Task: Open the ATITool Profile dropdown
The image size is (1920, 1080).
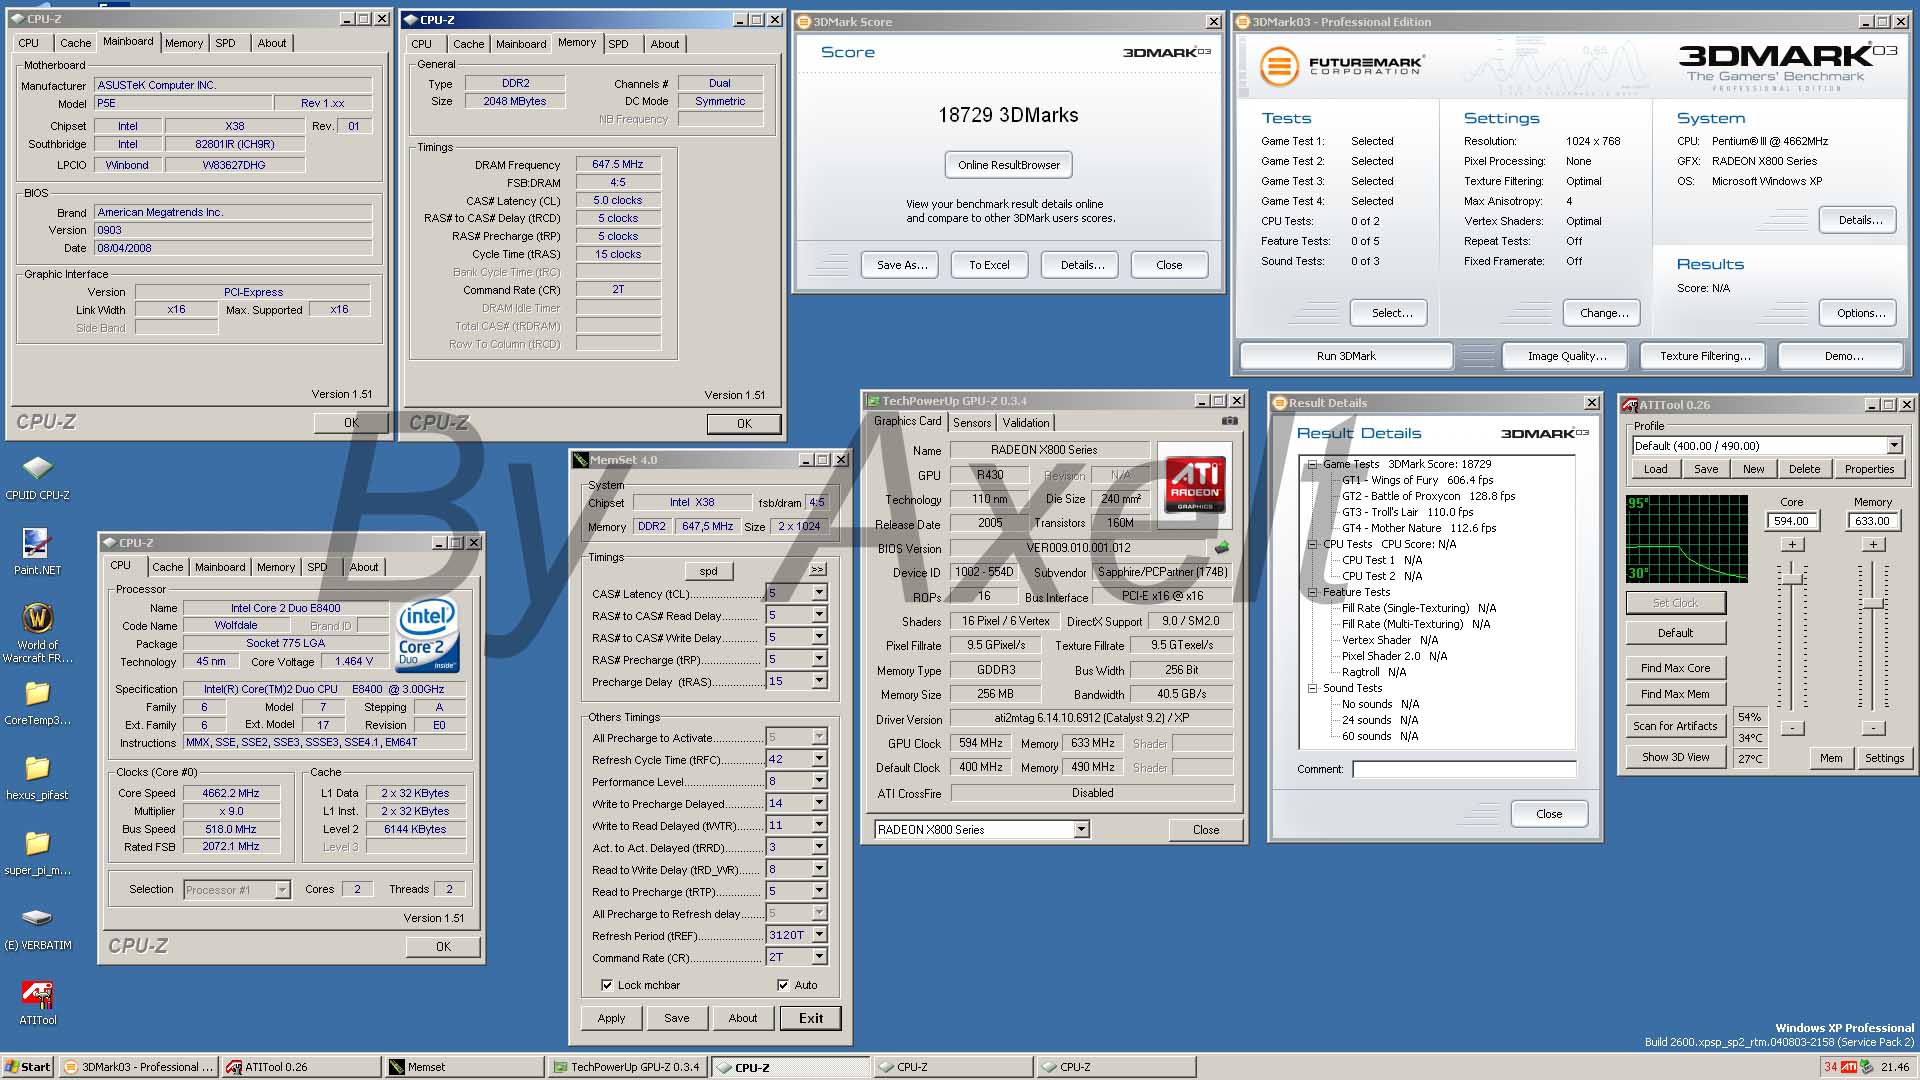Action: [x=1894, y=446]
